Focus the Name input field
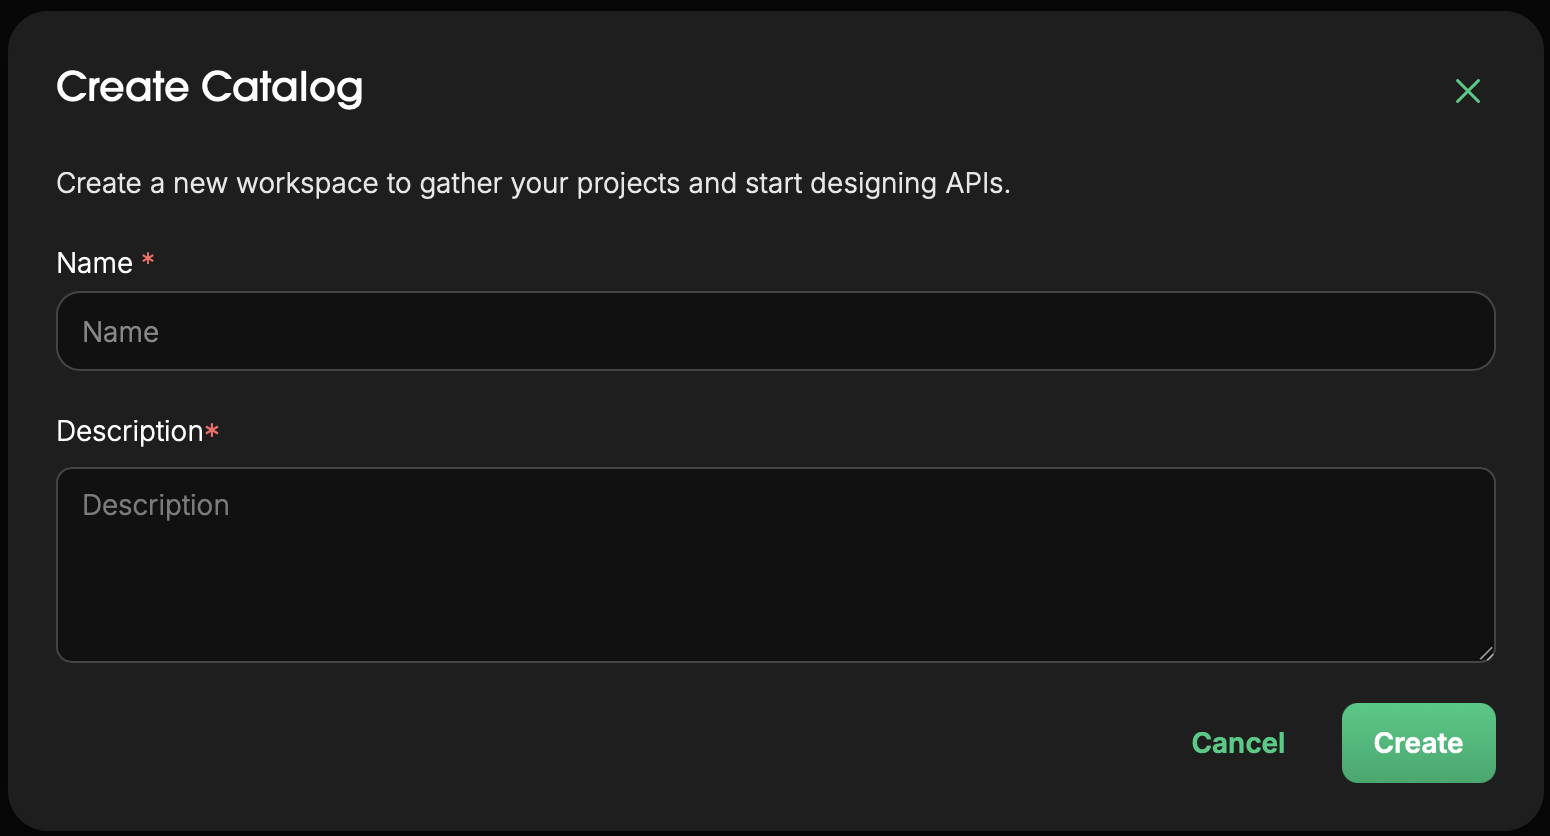 (775, 331)
